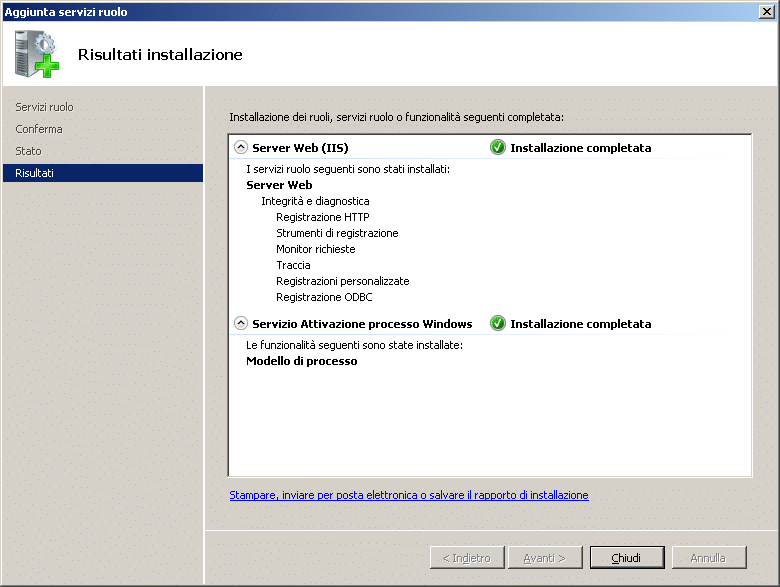Click Strumenti di registrazione entry
Screen dimensions: 780x587
tap(337, 233)
